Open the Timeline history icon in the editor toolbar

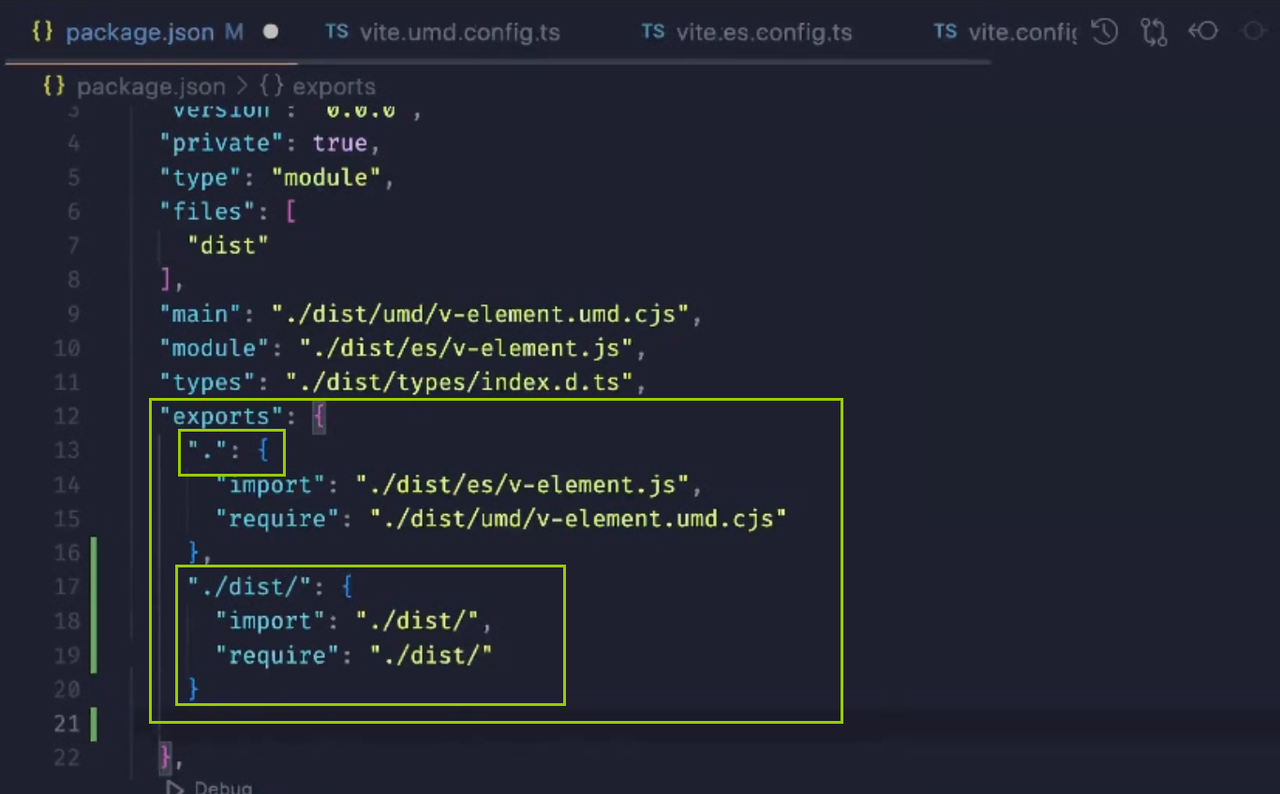coord(1105,31)
